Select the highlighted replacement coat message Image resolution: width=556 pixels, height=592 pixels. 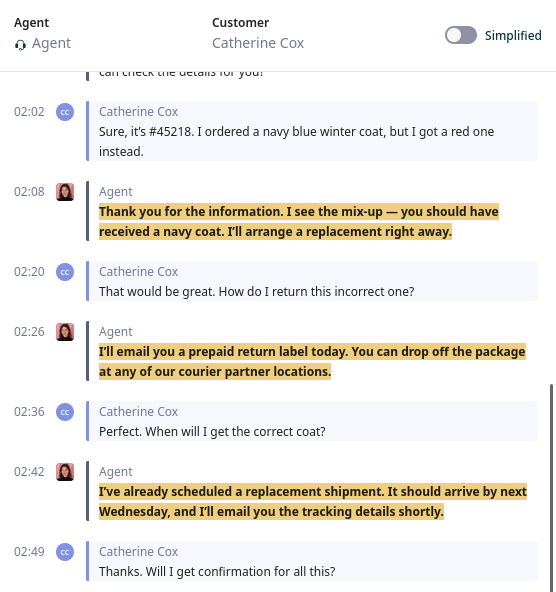[299, 222]
